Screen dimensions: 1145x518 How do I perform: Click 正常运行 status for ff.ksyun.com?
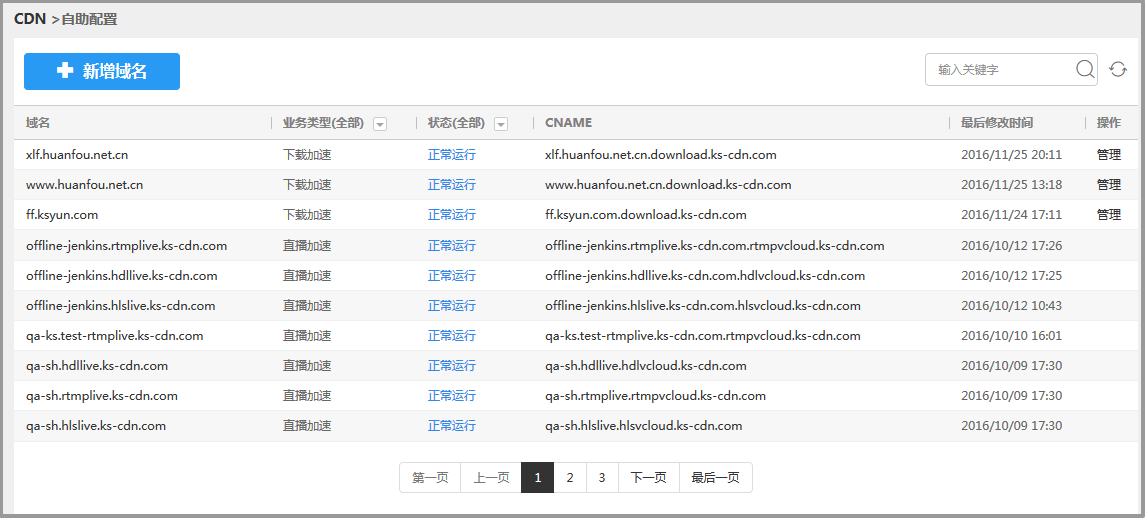click(x=452, y=215)
